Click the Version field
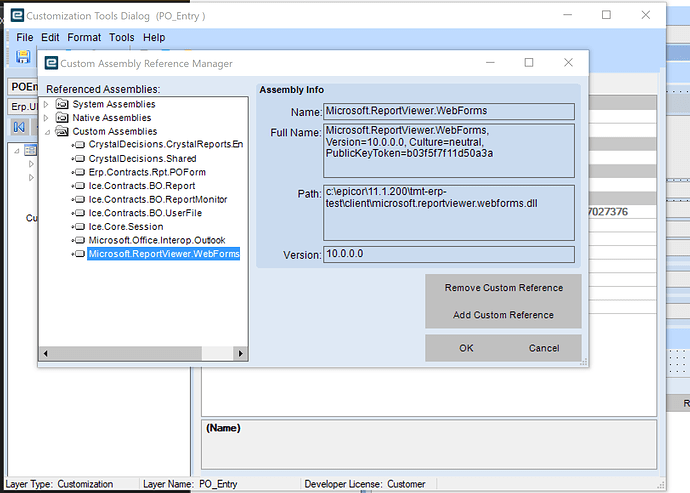Viewport: 690px width, 493px height. (x=449, y=254)
